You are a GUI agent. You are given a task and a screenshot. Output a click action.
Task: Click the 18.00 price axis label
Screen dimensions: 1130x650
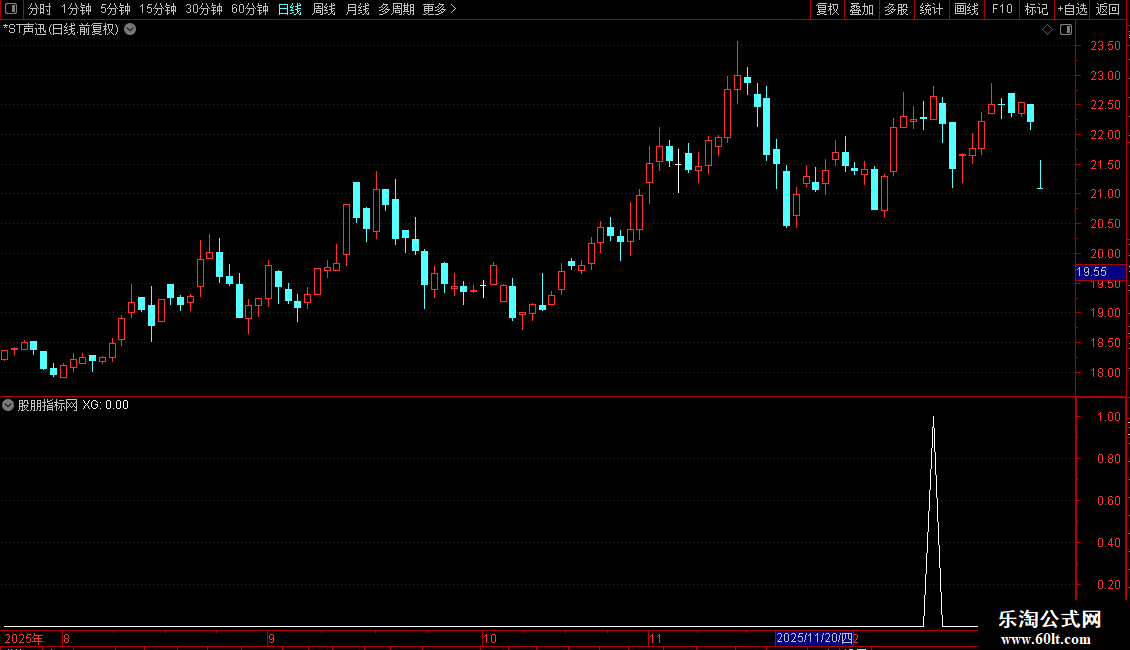click(x=1105, y=373)
